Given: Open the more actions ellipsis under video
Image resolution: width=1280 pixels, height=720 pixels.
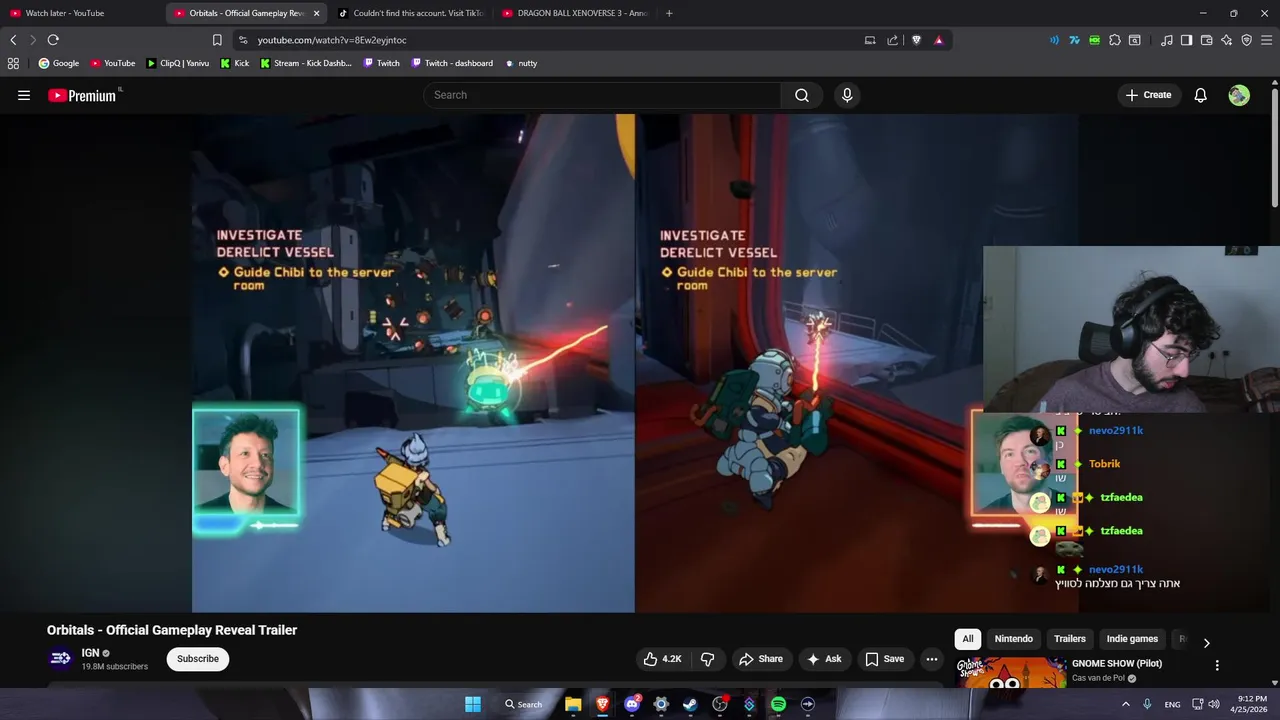Looking at the screenshot, I should (931, 659).
